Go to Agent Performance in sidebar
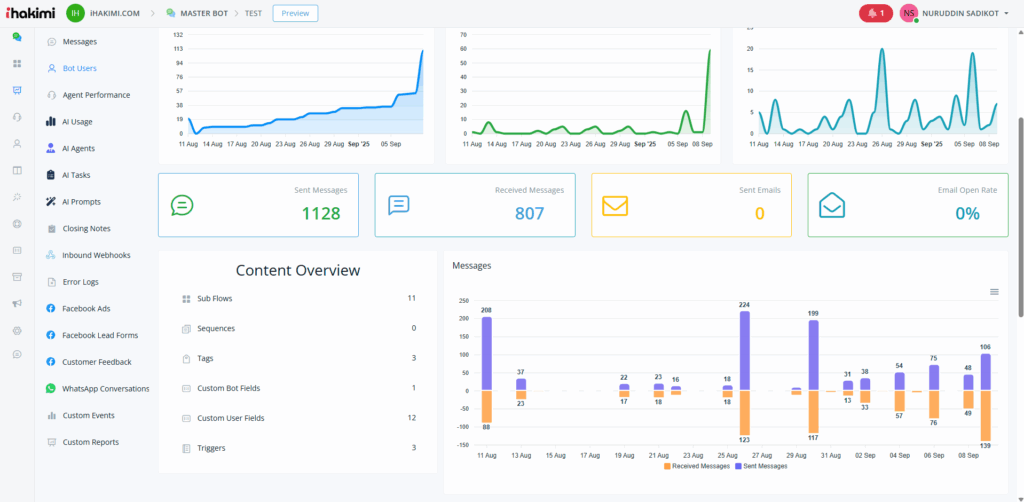 pyautogui.click(x=95, y=95)
